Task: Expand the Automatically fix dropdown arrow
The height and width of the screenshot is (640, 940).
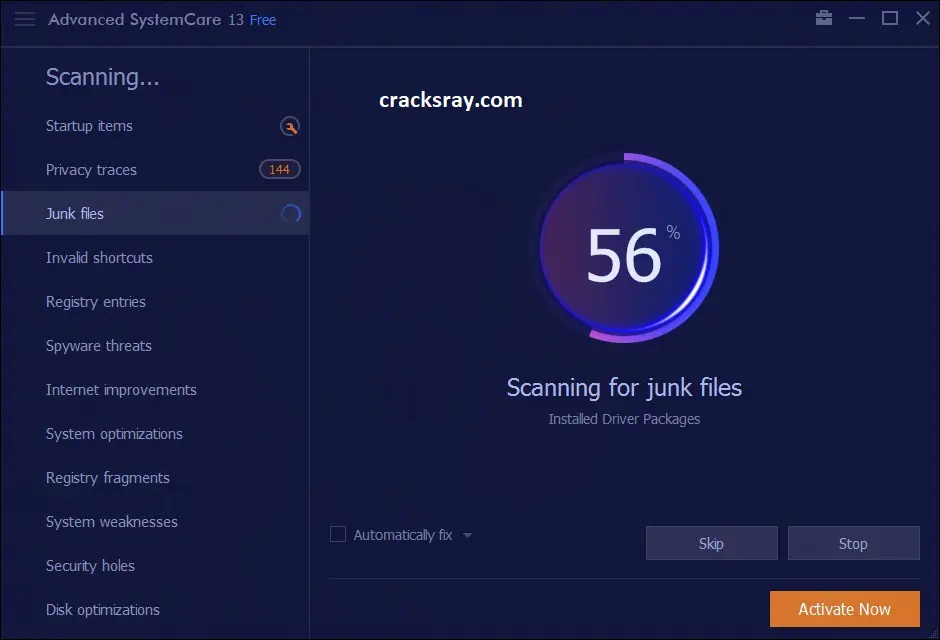Action: click(467, 535)
